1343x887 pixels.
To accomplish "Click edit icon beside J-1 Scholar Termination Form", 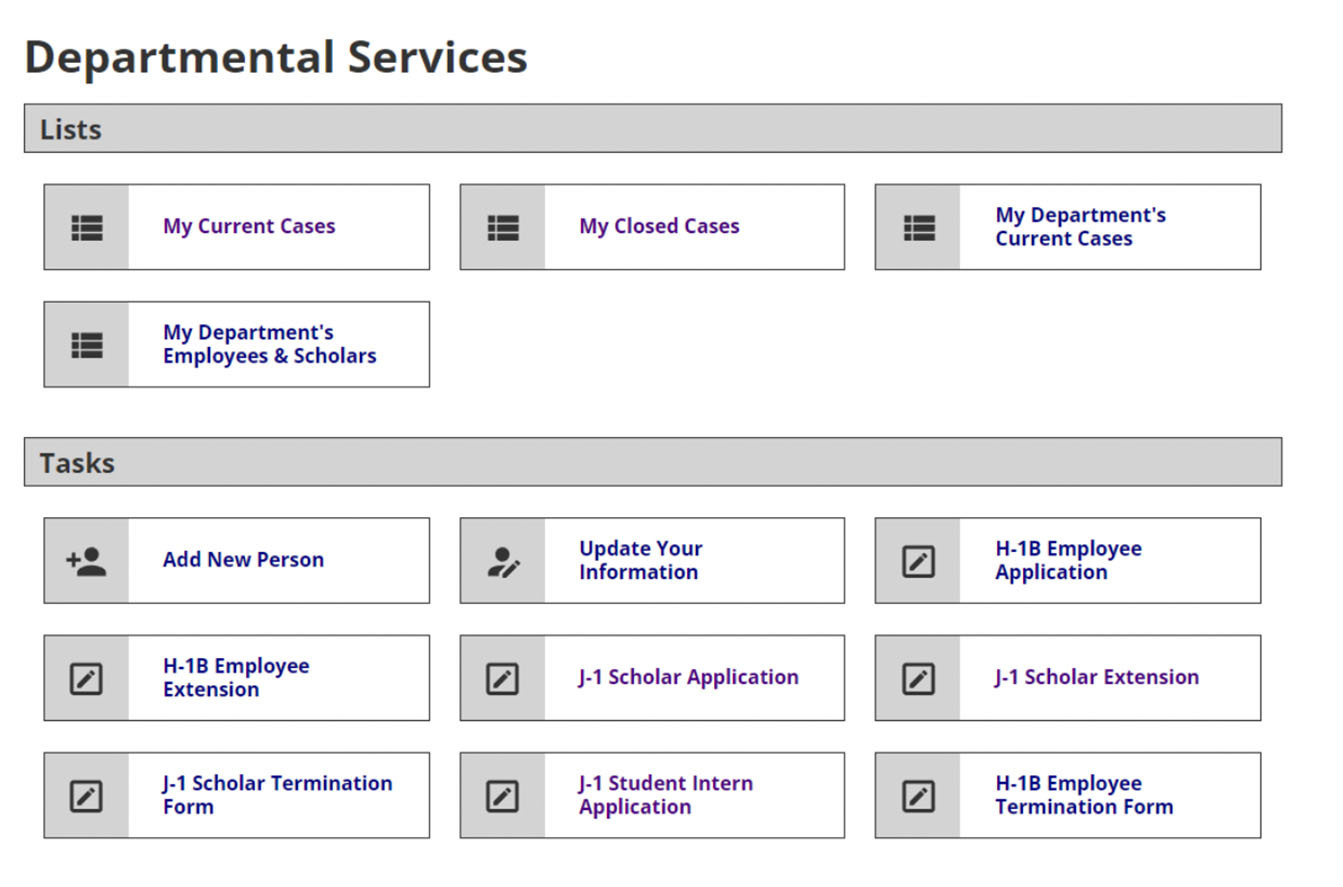I will pos(87,796).
